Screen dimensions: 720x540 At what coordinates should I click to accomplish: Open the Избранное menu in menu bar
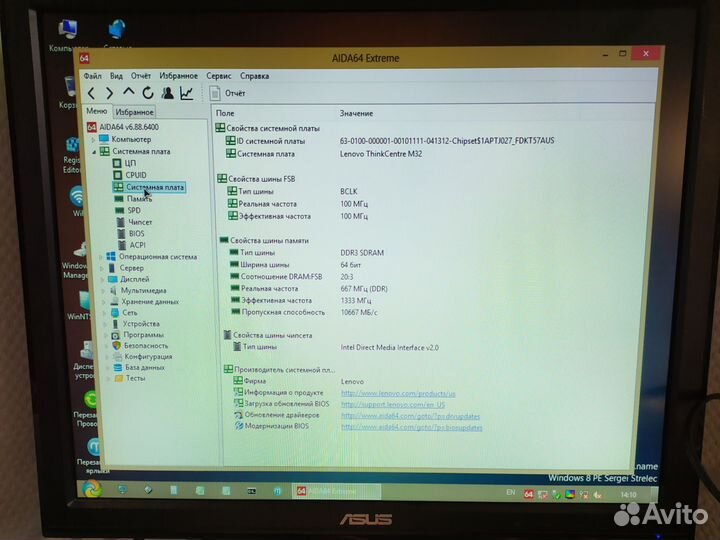[x=178, y=76]
